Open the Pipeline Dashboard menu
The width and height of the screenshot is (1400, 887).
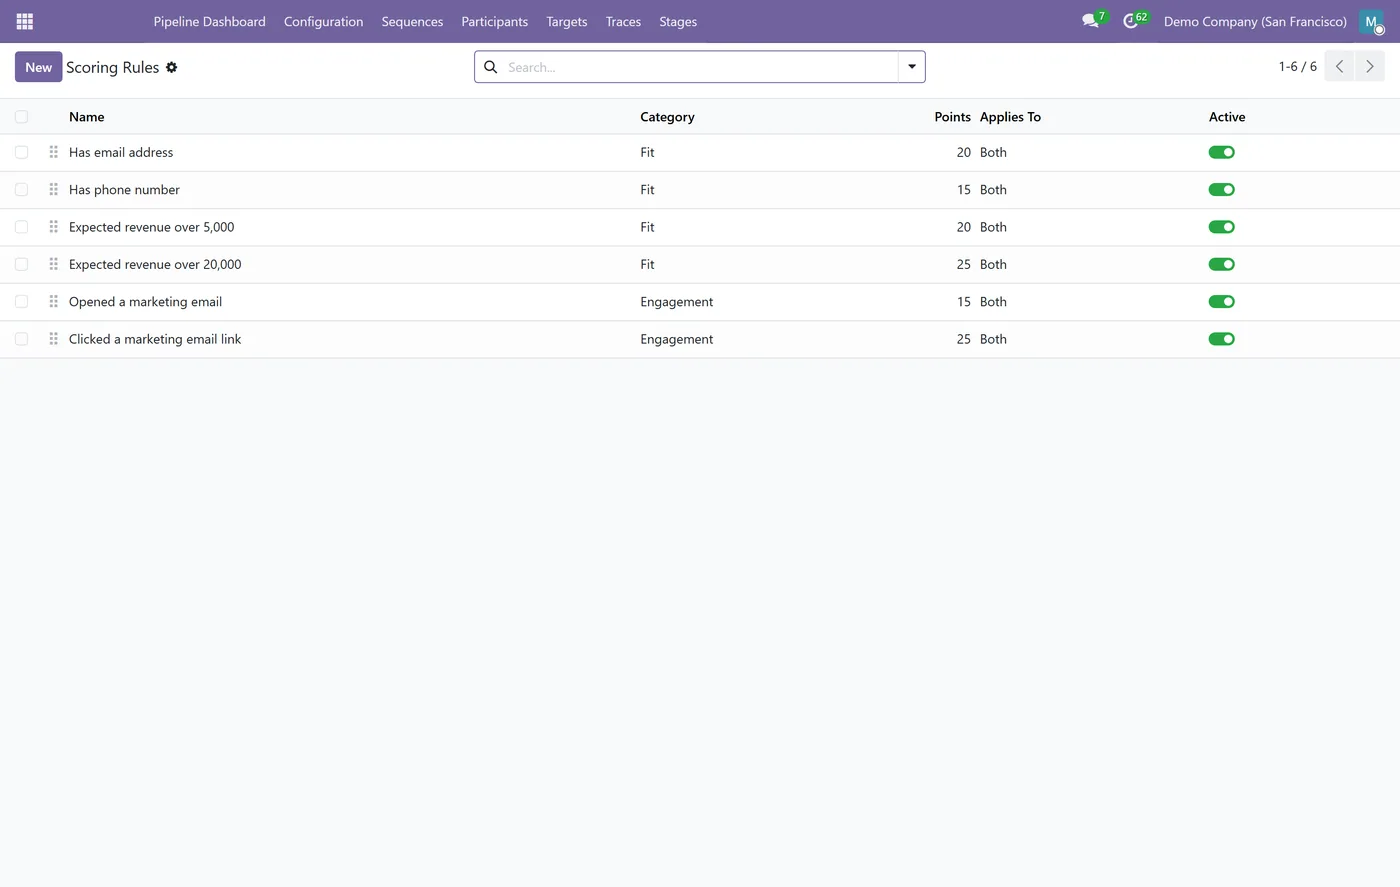(x=210, y=21)
